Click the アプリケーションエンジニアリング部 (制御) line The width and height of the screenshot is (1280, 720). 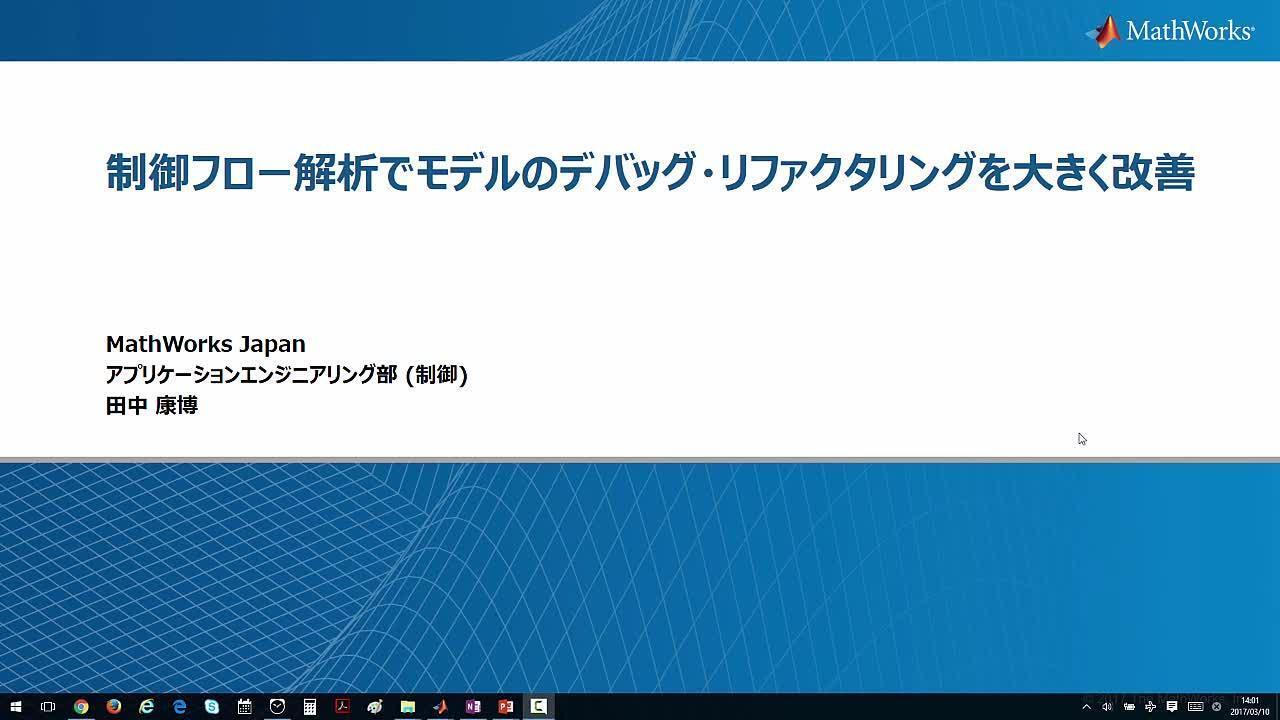click(287, 375)
